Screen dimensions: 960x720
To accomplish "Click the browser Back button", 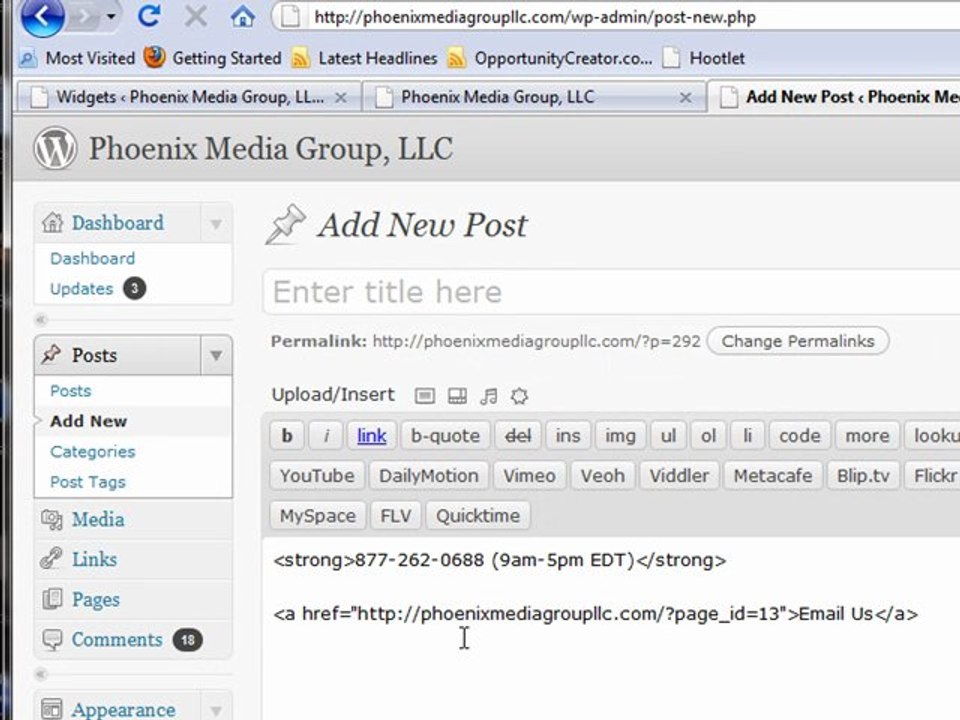I will pos(42,16).
